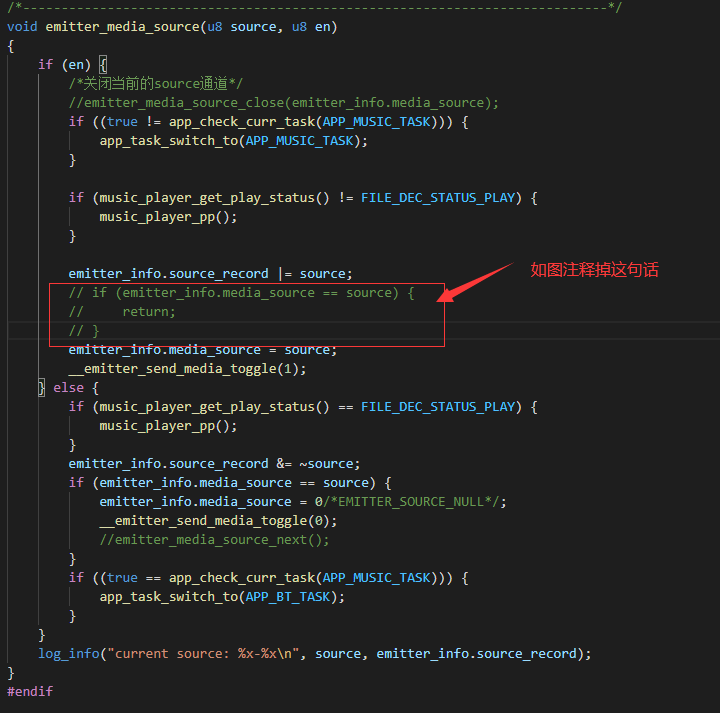Place cursor on 'if (en) {' line
Image resolution: width=720 pixels, height=713 pixels.
tap(73, 65)
